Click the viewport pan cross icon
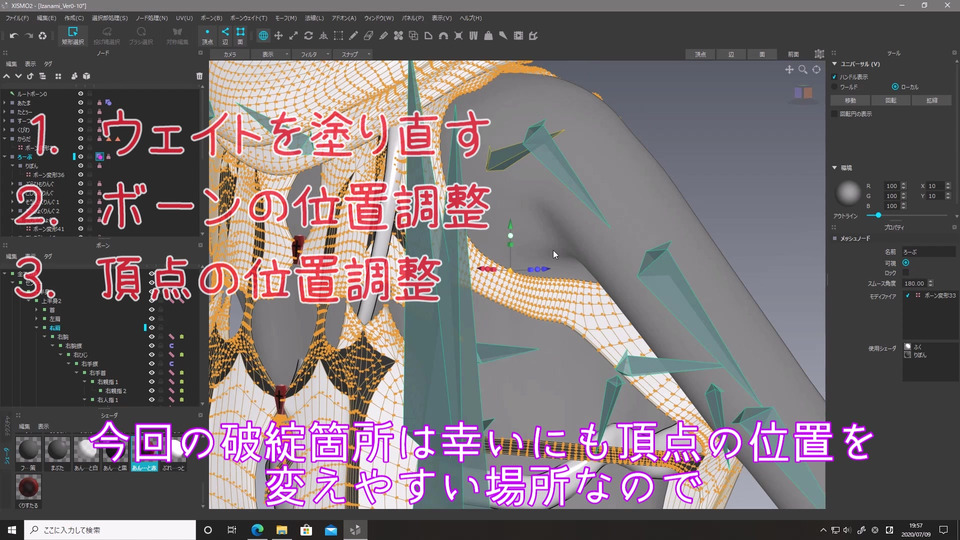The width and height of the screenshot is (960, 540). click(789, 70)
